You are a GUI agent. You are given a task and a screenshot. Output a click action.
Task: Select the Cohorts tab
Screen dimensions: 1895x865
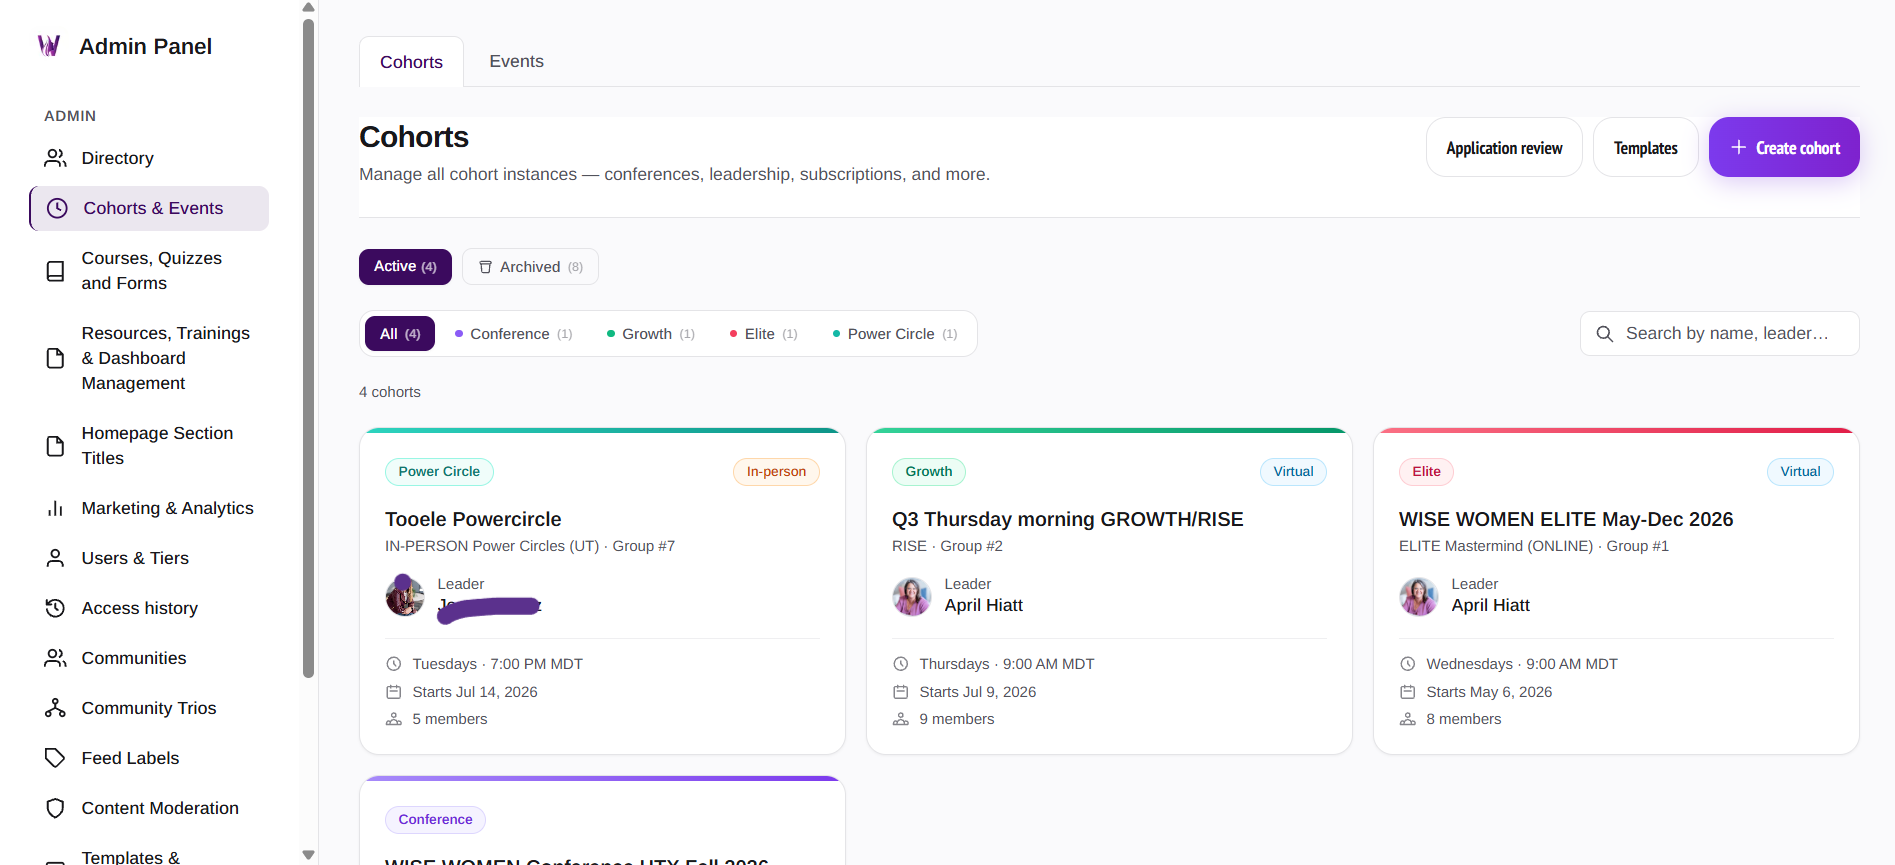click(x=411, y=62)
